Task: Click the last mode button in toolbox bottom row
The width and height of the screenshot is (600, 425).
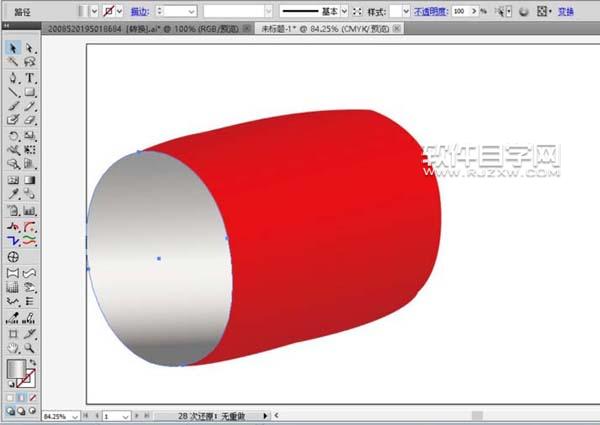Action: point(33,411)
